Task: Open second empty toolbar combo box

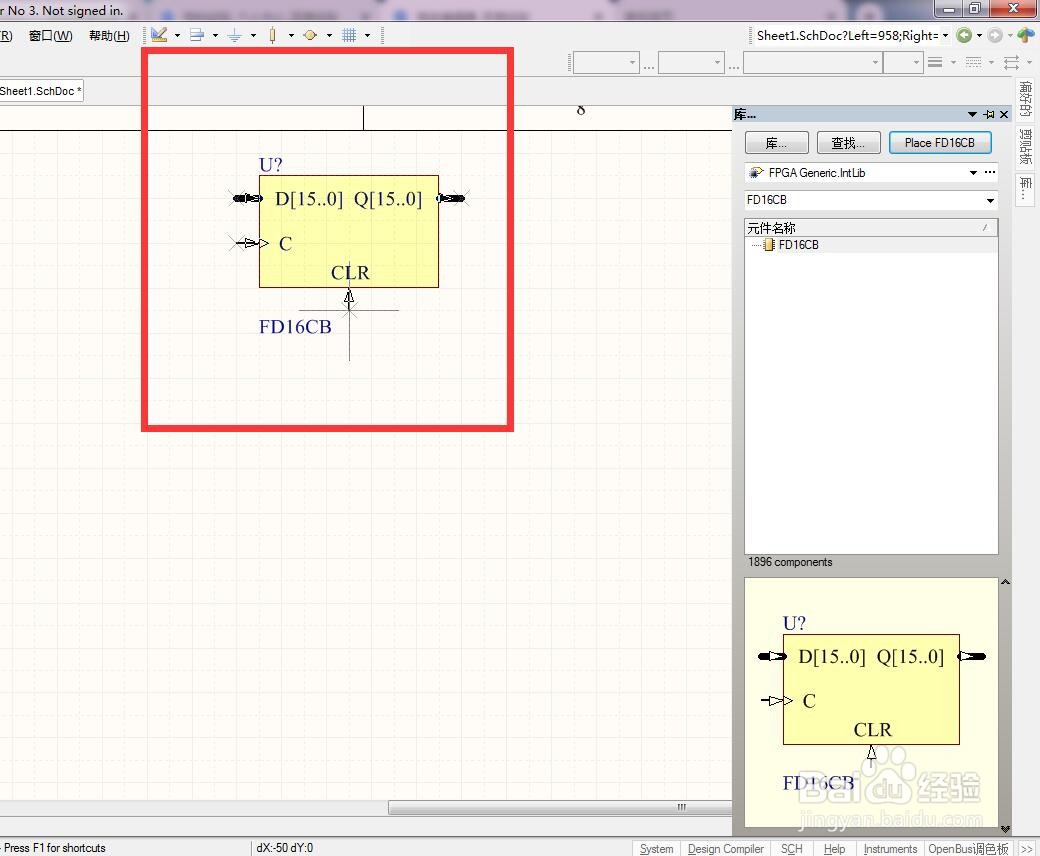Action: point(691,62)
